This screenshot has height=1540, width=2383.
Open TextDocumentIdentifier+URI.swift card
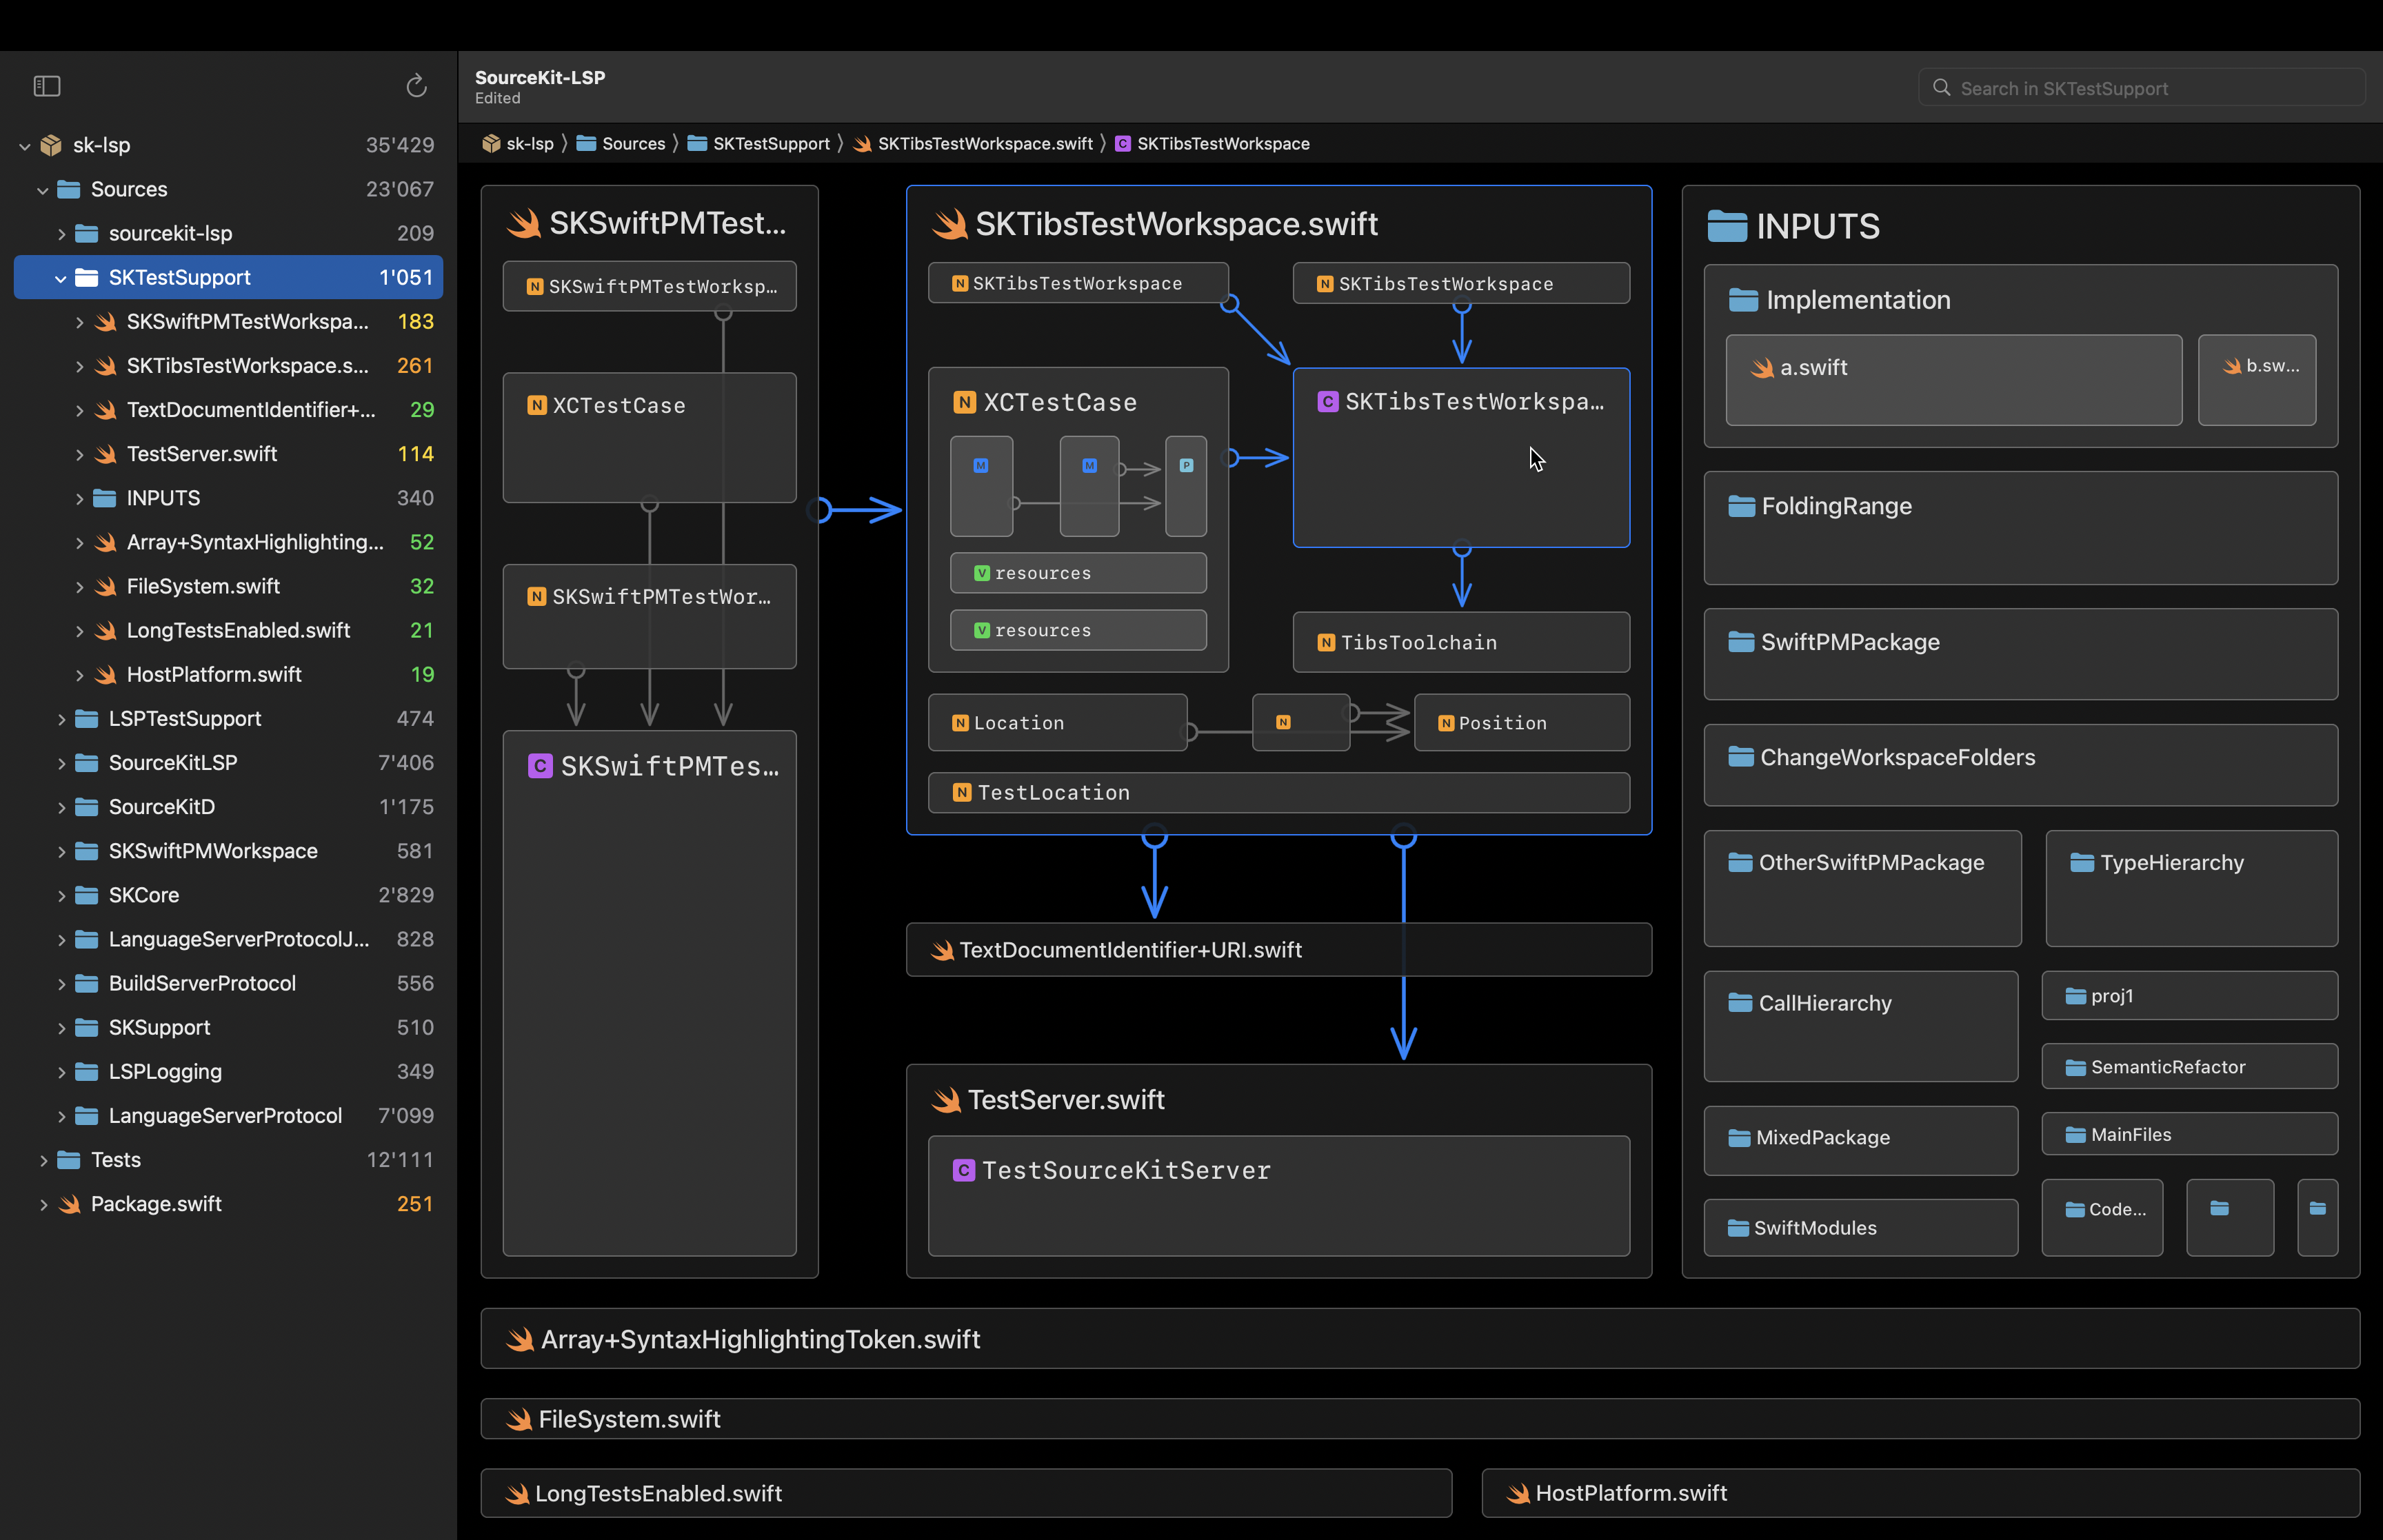(x=1278, y=949)
